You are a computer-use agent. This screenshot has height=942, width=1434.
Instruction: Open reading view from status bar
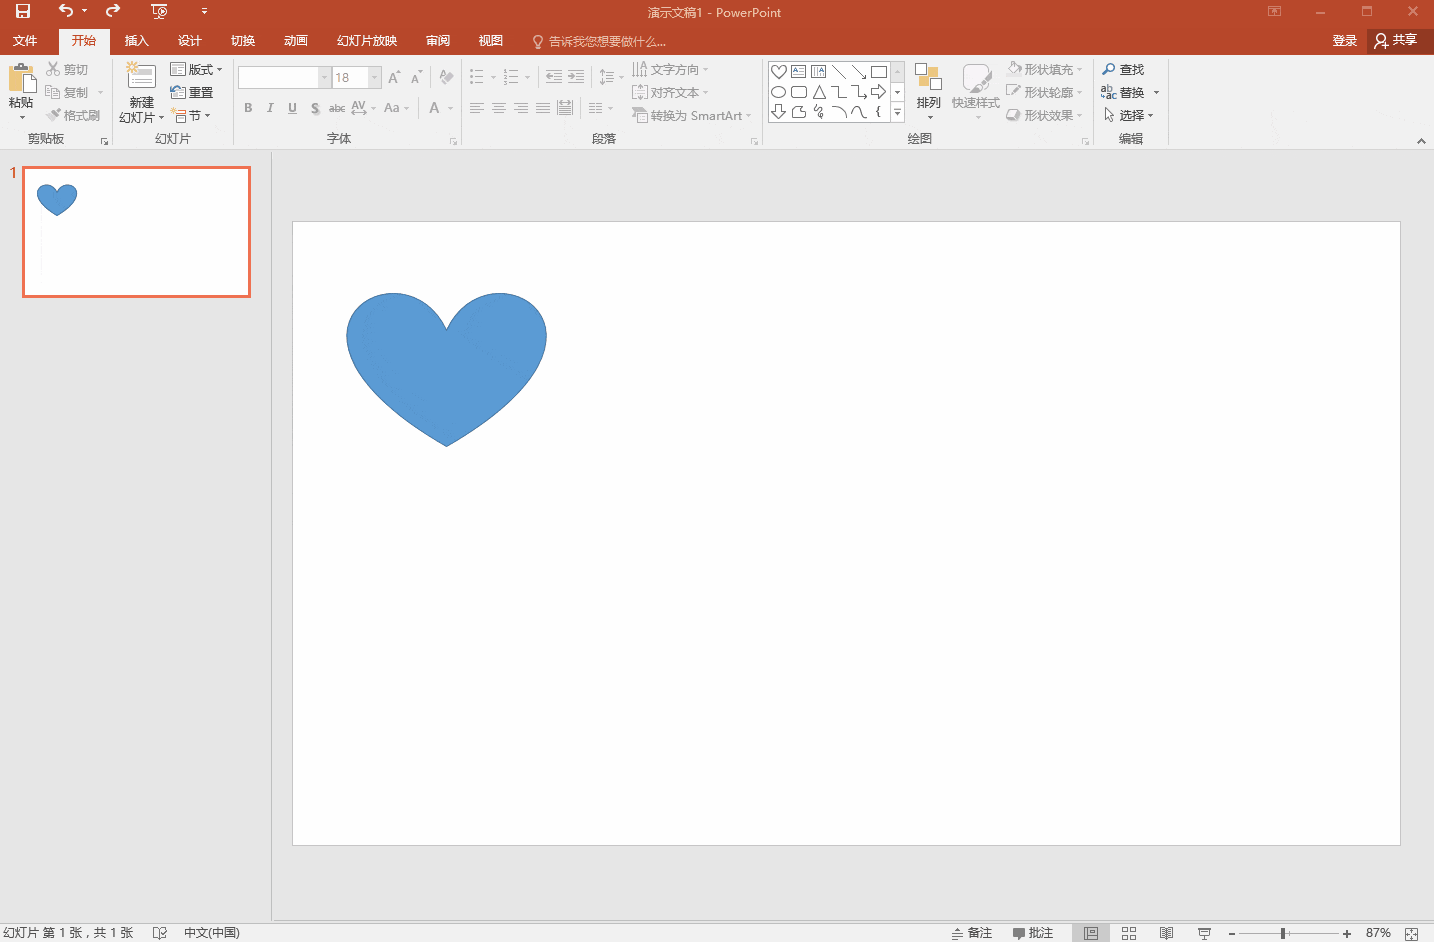[1166, 933]
